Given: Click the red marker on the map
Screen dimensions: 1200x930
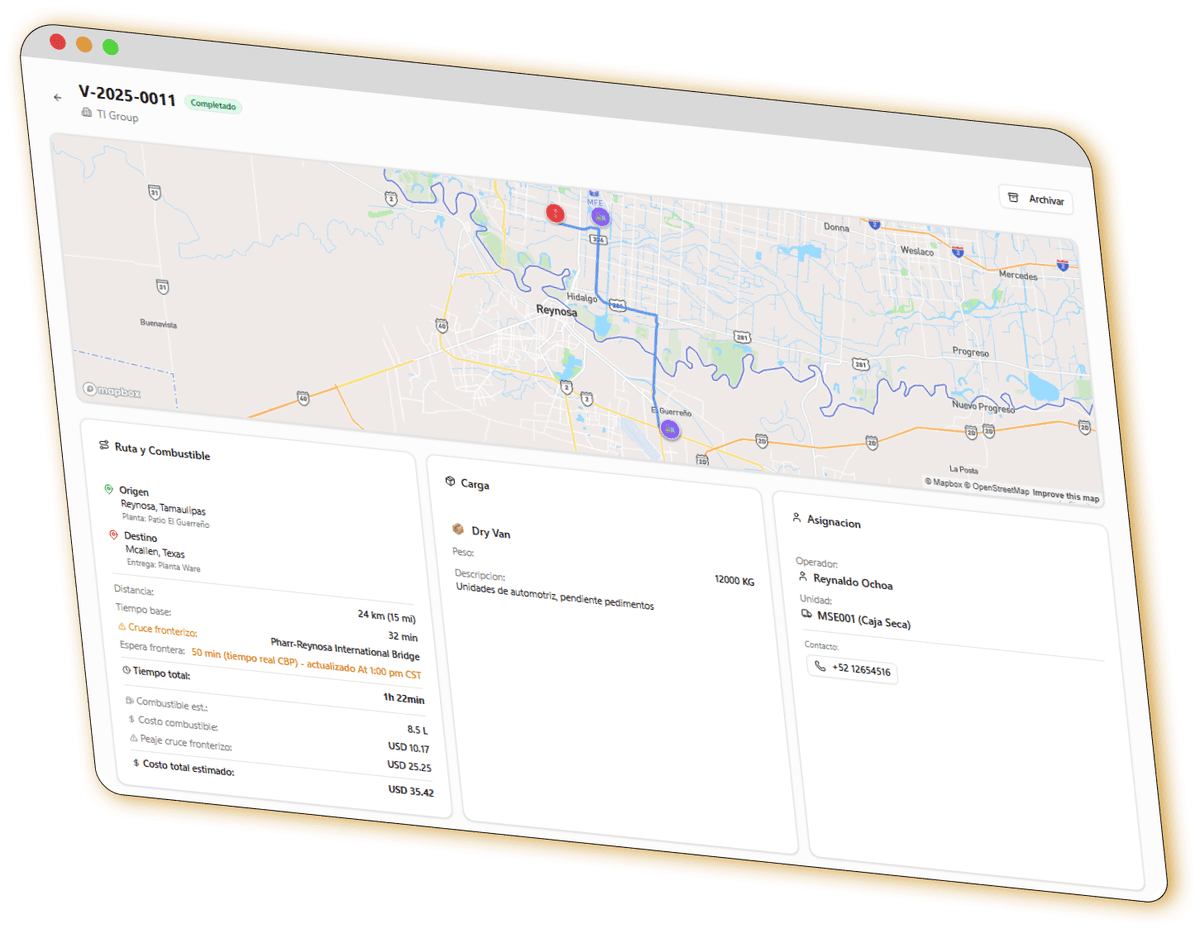Looking at the screenshot, I should [554, 212].
